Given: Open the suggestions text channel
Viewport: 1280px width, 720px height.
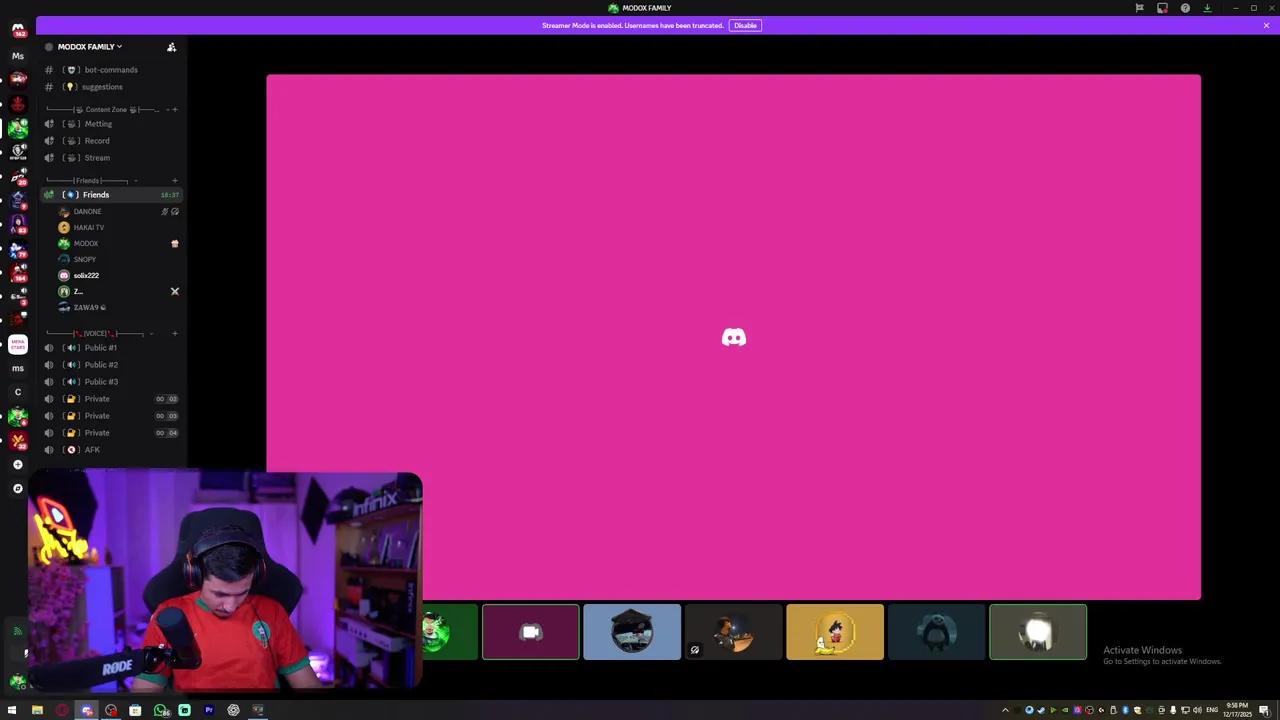Looking at the screenshot, I should [101, 87].
